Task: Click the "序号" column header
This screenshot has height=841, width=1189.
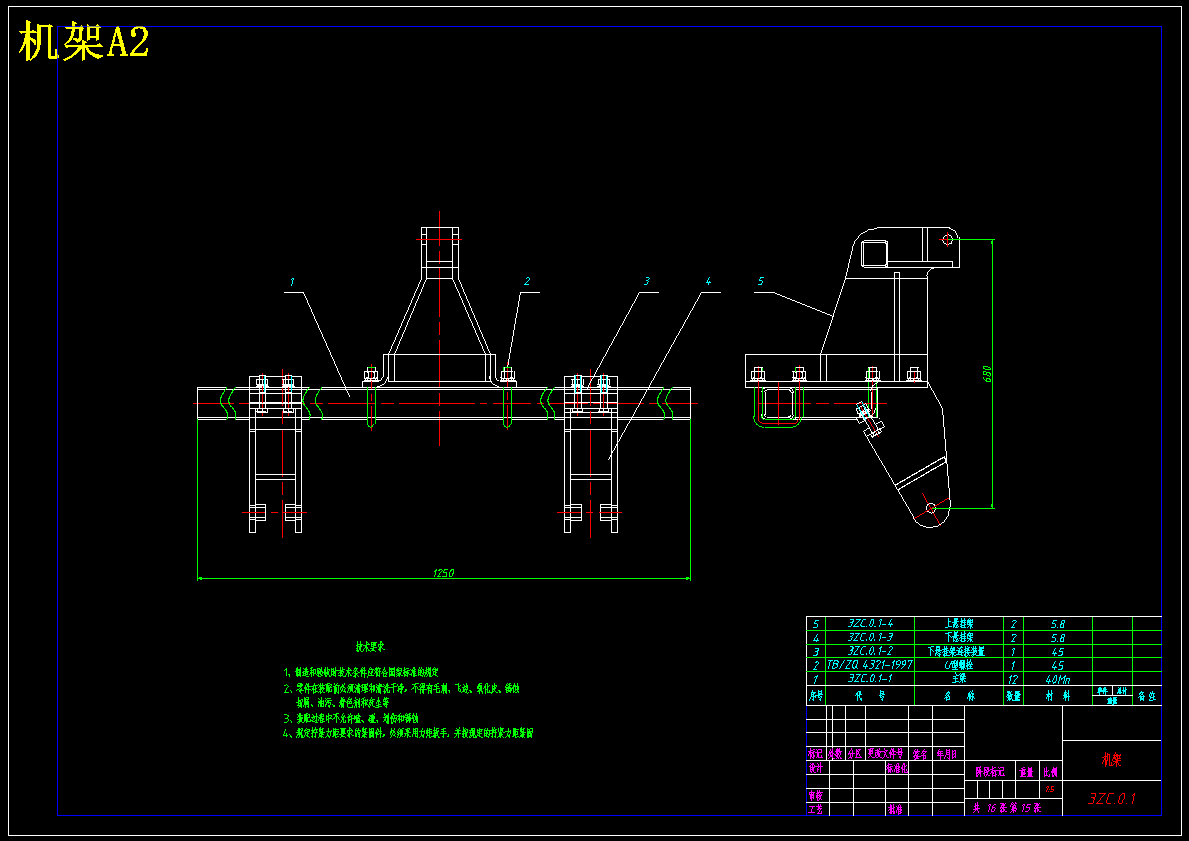Action: 816,695
